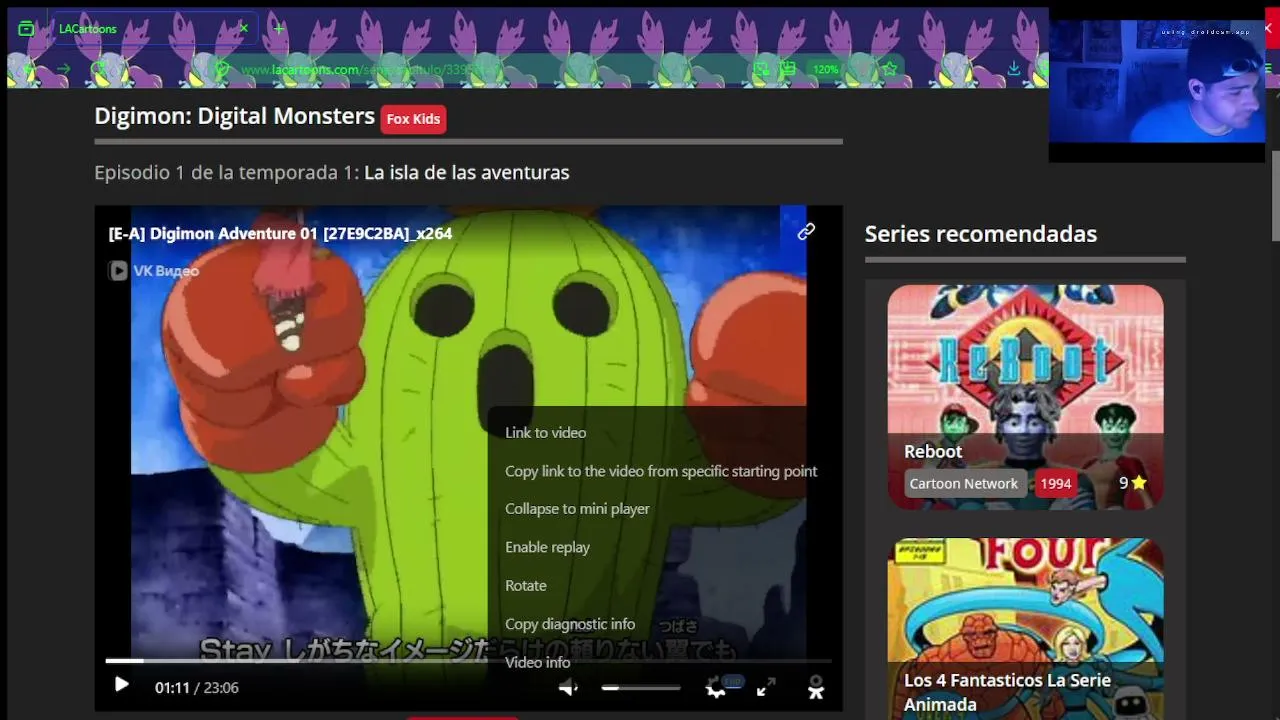Bookmark this page with the star
This screenshot has height=720, width=1280.
(889, 69)
